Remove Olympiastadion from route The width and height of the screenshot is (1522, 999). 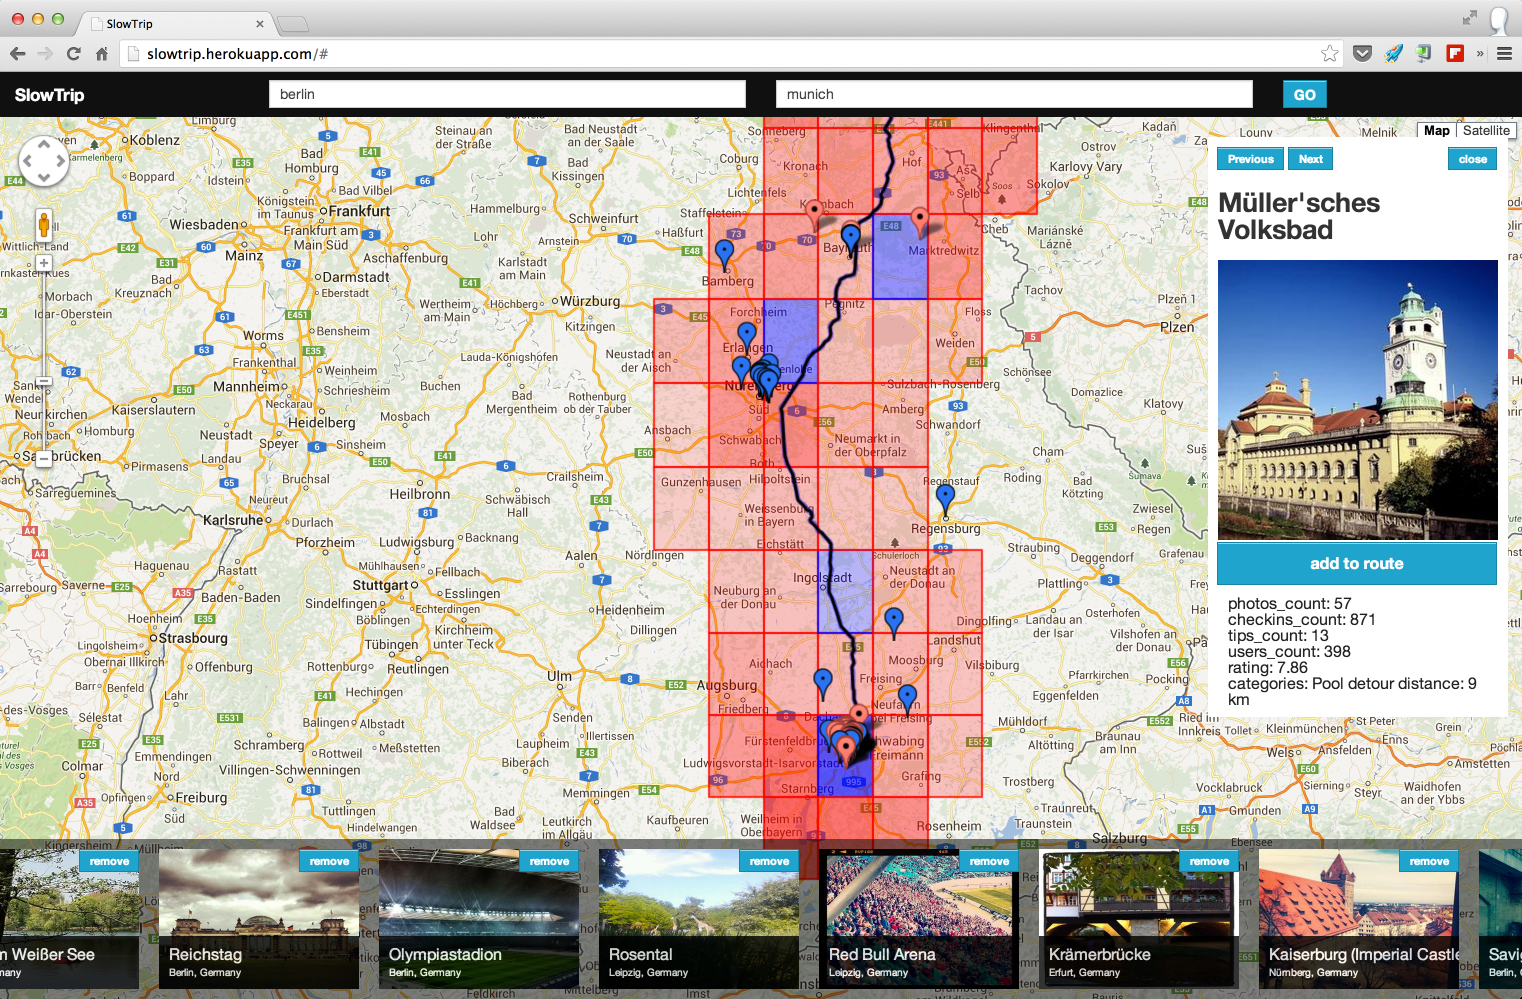(549, 861)
